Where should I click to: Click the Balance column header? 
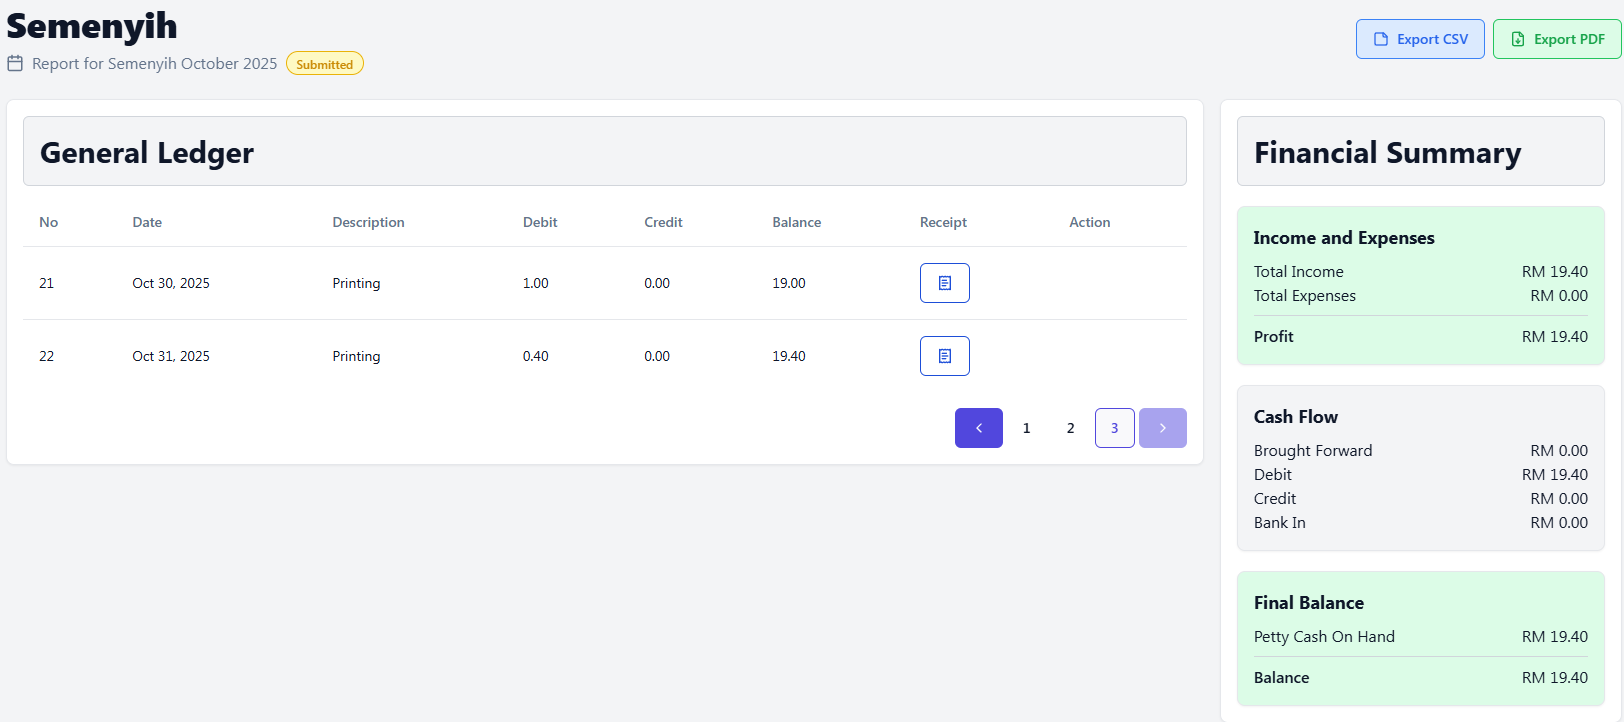(796, 222)
